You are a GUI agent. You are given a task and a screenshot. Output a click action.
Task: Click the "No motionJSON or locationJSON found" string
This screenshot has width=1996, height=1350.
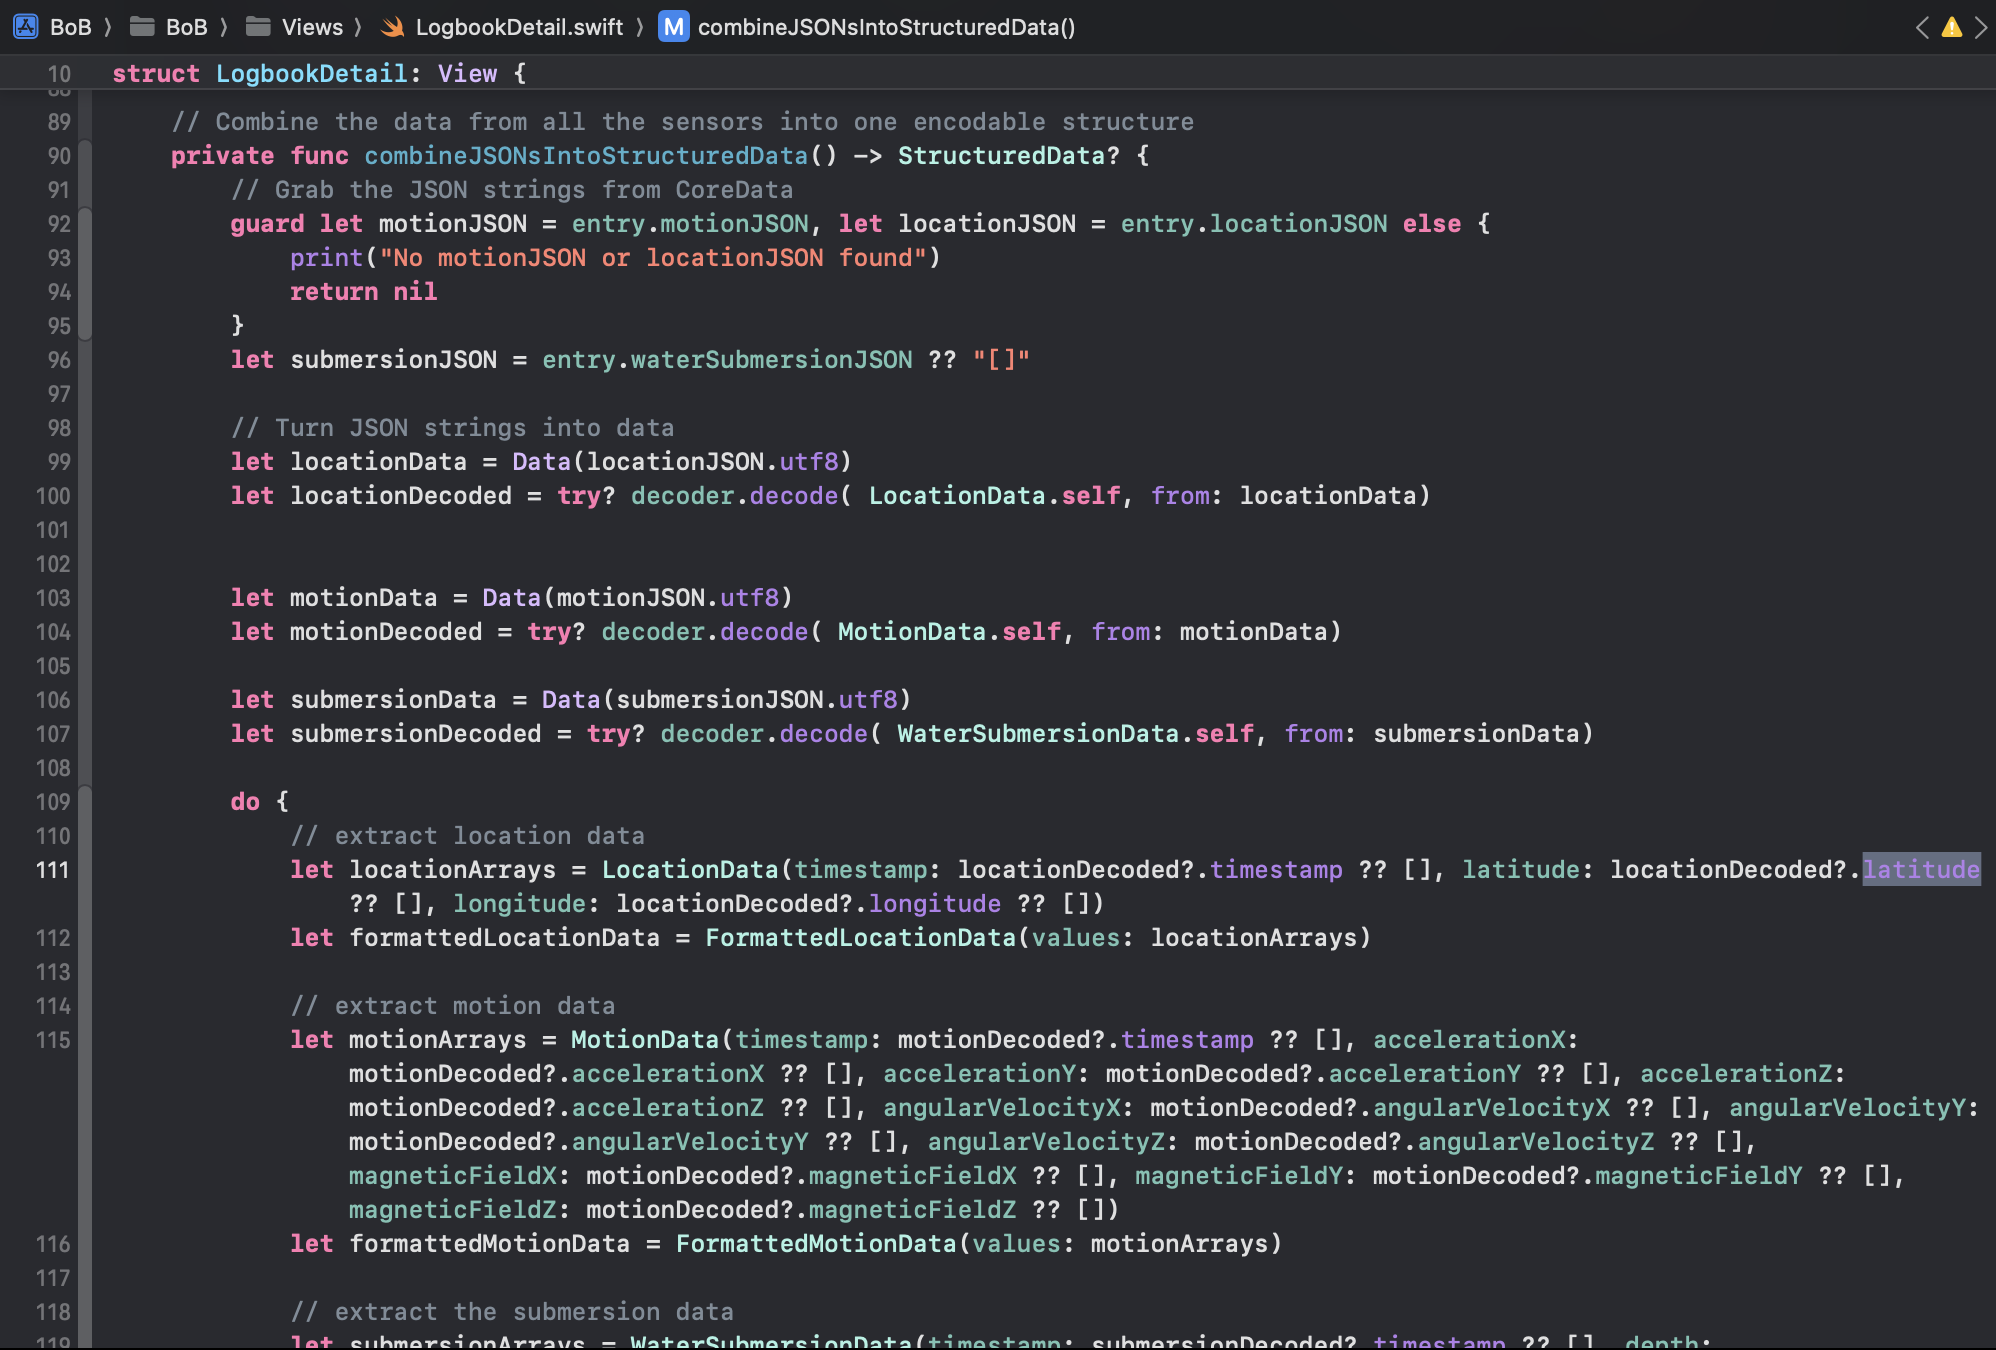(653, 258)
